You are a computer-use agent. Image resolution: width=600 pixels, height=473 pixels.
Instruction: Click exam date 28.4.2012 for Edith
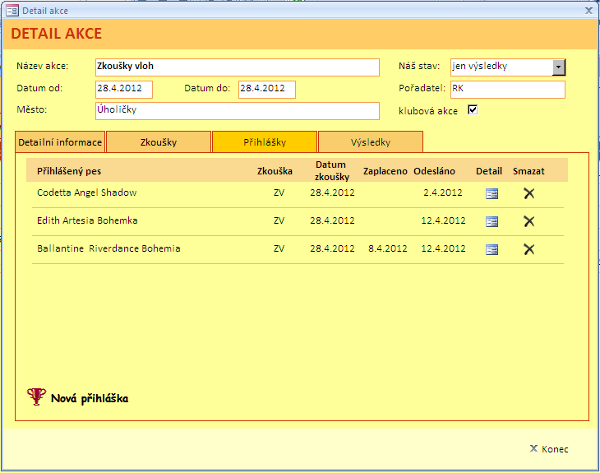(332, 220)
